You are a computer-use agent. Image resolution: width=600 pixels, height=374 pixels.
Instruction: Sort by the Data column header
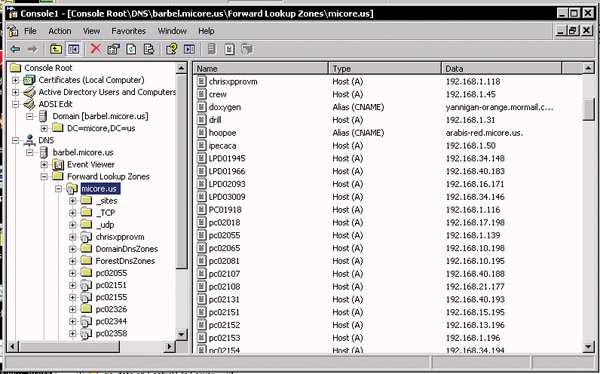tap(502, 69)
